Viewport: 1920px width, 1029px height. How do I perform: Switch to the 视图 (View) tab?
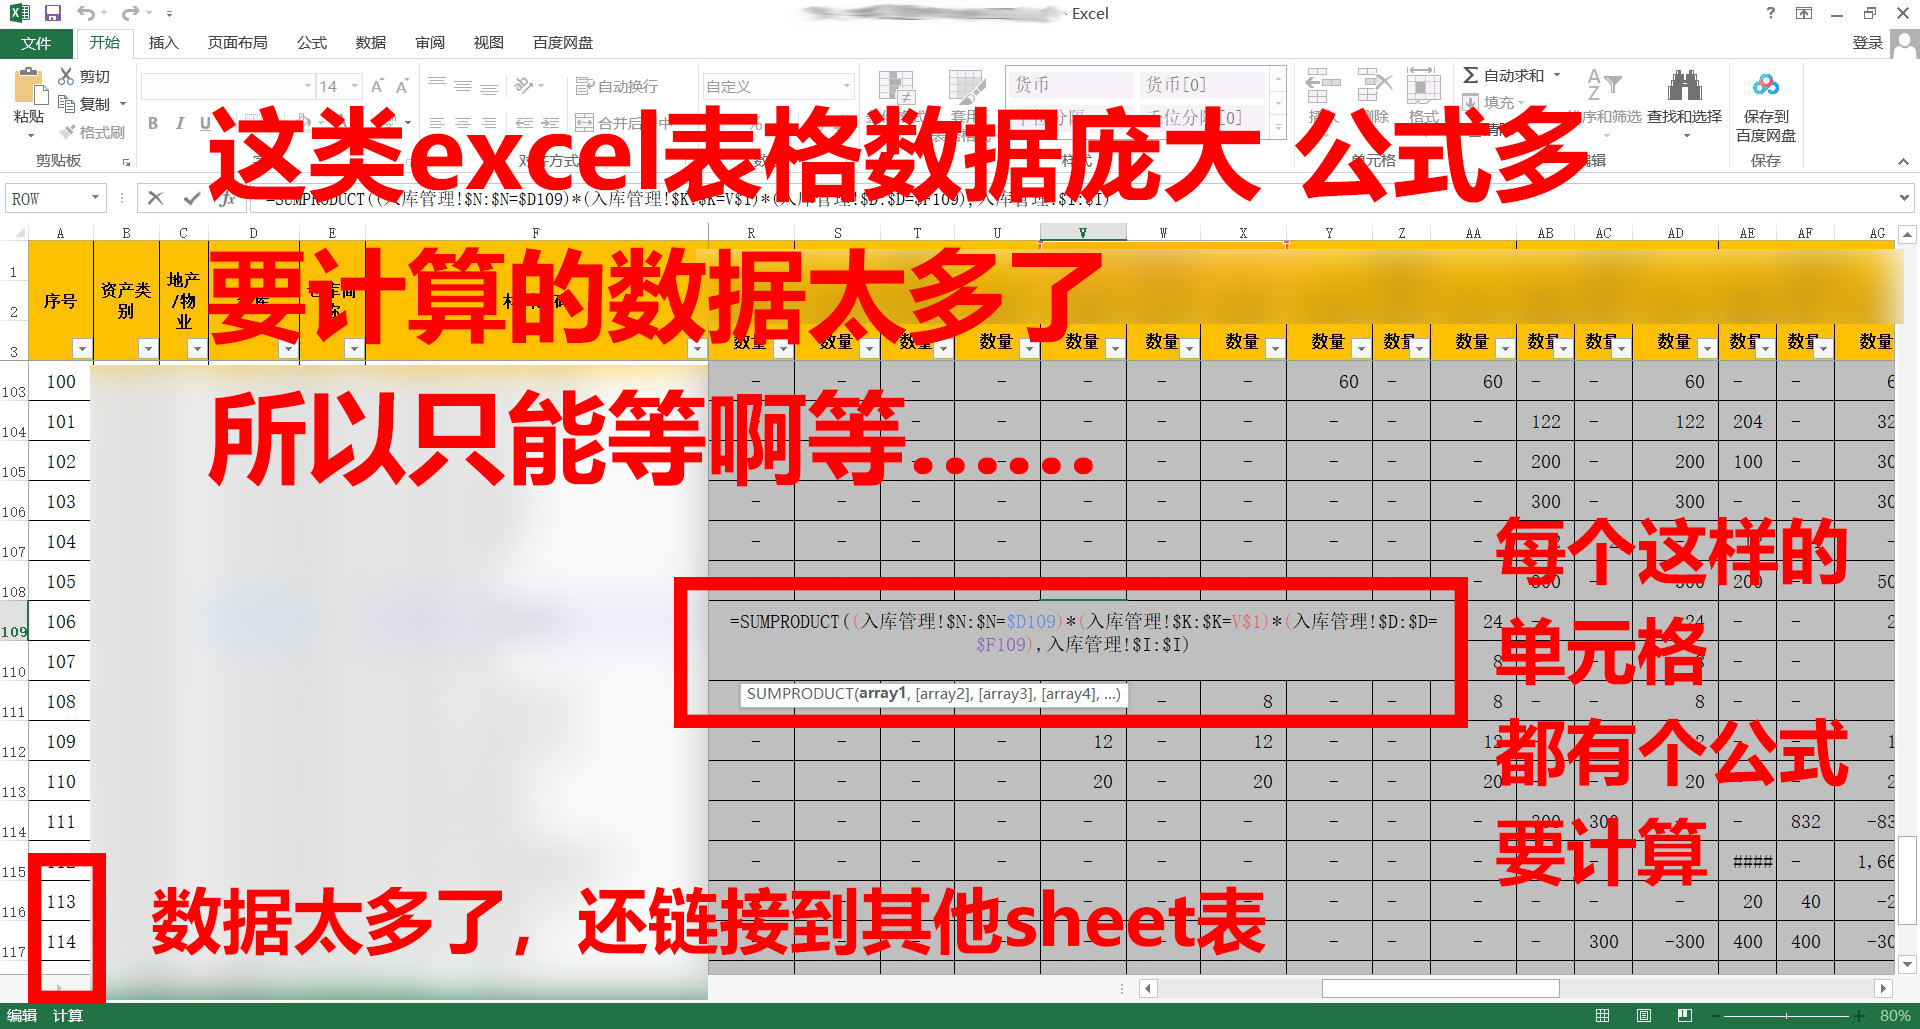[489, 43]
